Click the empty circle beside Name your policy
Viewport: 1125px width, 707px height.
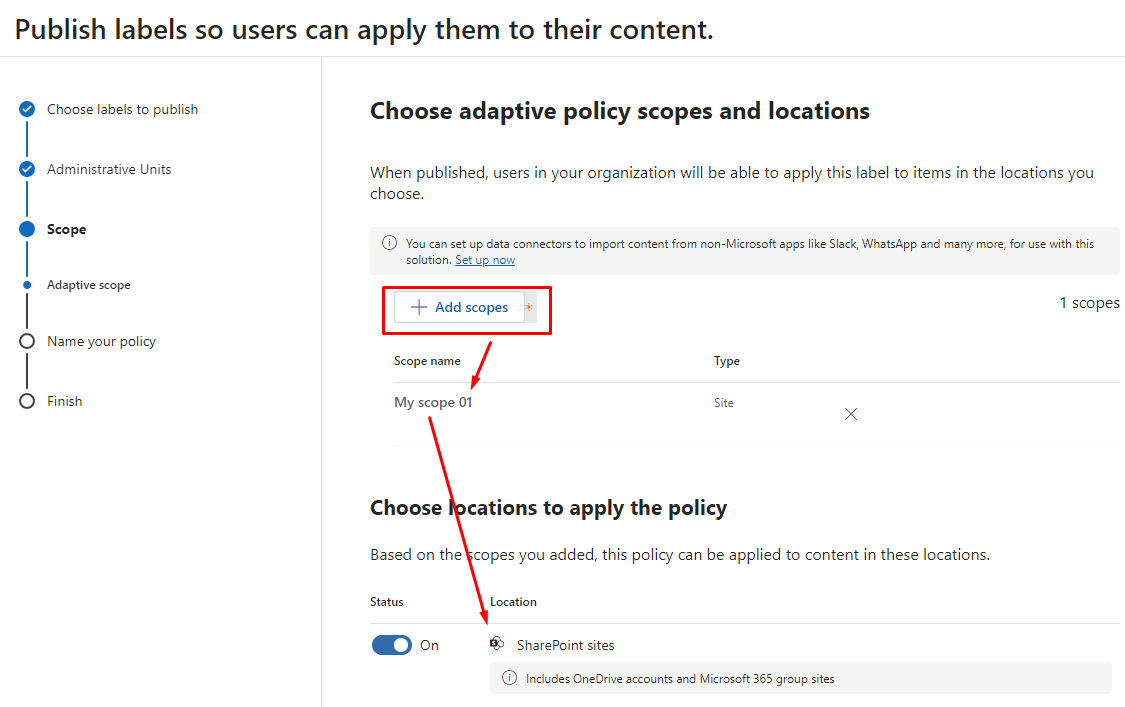pyautogui.click(x=27, y=341)
